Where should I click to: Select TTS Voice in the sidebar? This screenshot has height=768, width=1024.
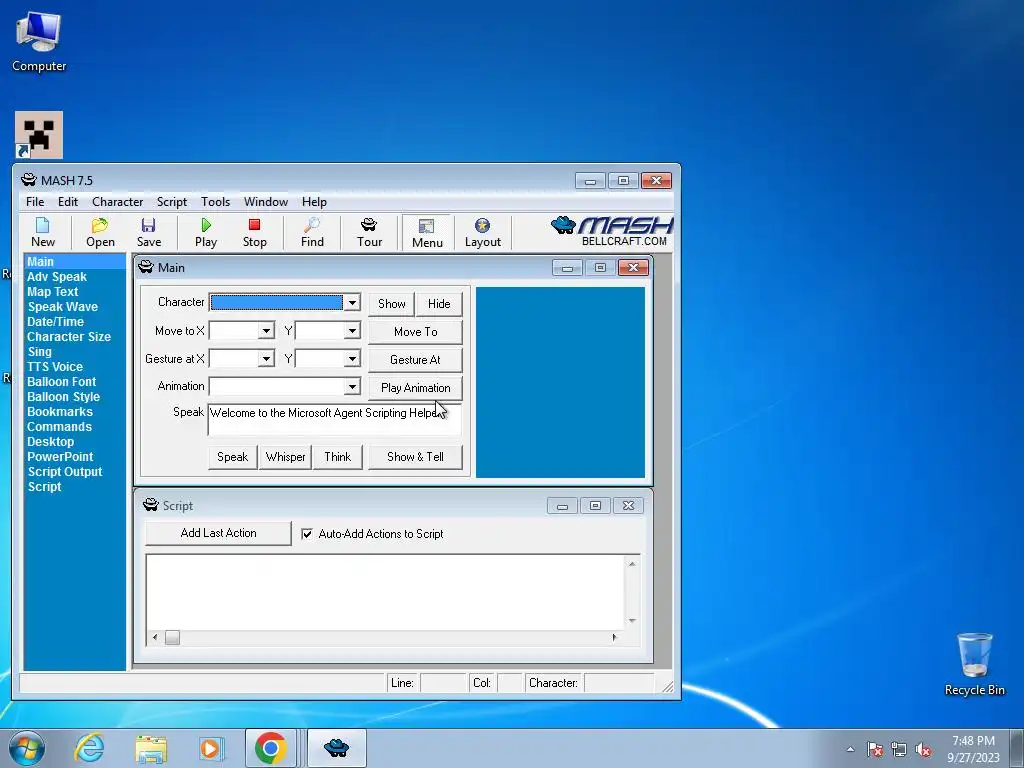tap(55, 367)
